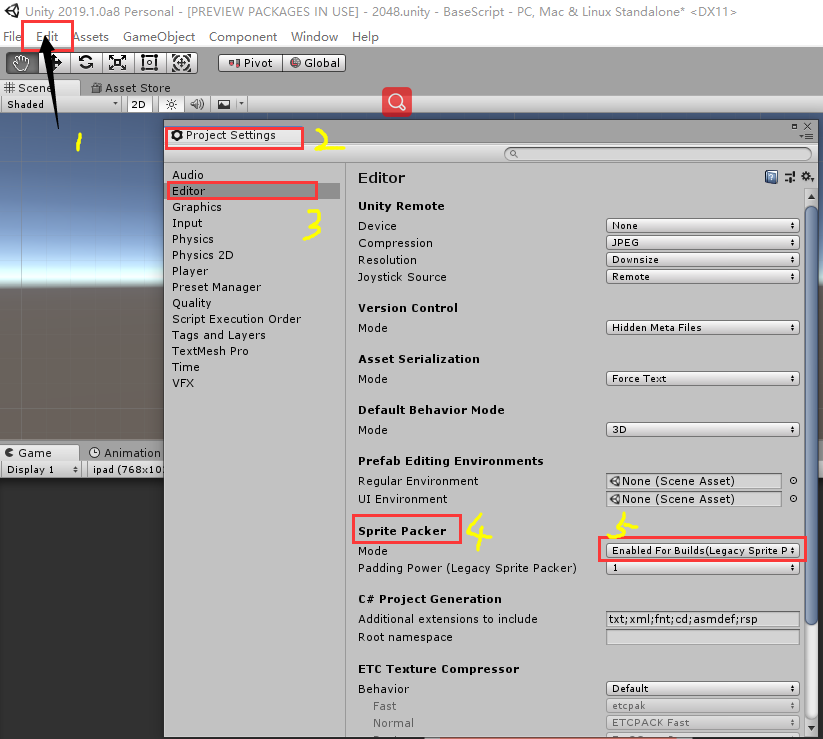This screenshot has height=739, width=823.
Task: Select Audio settings category
Action: [x=188, y=175]
